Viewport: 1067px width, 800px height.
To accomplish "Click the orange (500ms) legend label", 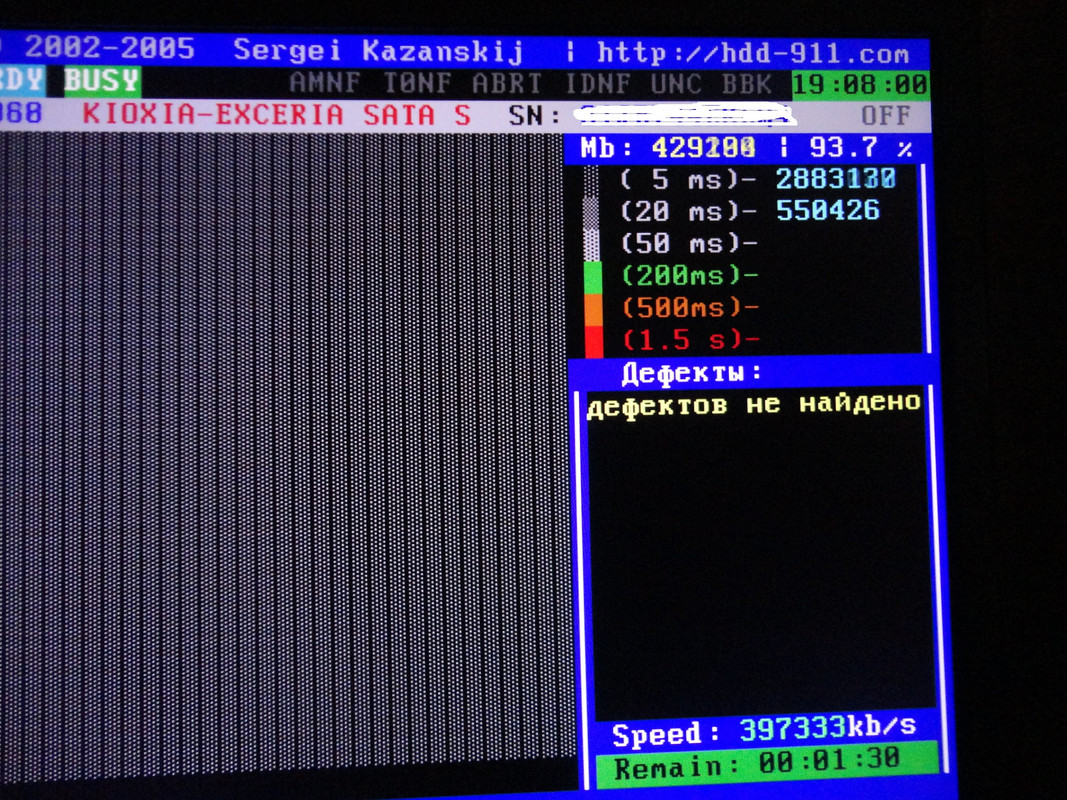I will [x=691, y=307].
